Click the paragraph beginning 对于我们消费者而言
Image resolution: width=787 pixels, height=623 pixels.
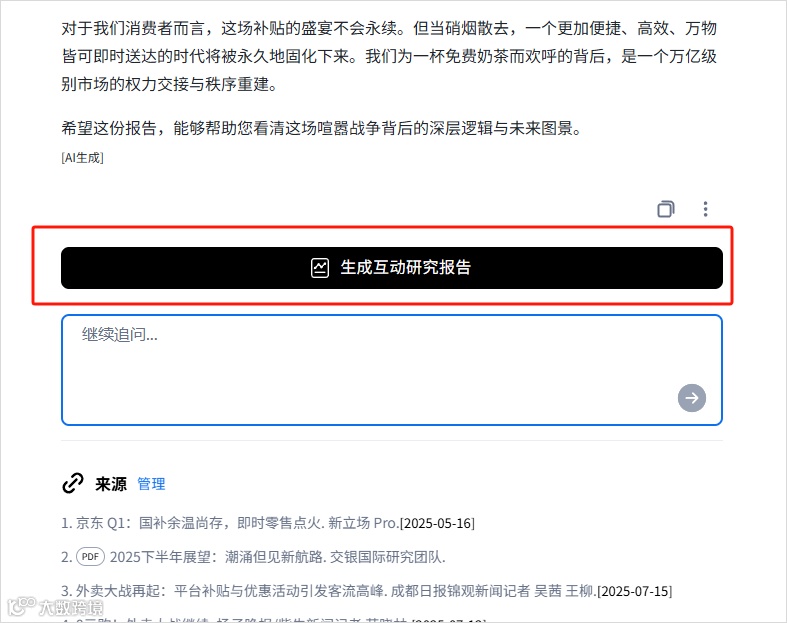pos(389,56)
